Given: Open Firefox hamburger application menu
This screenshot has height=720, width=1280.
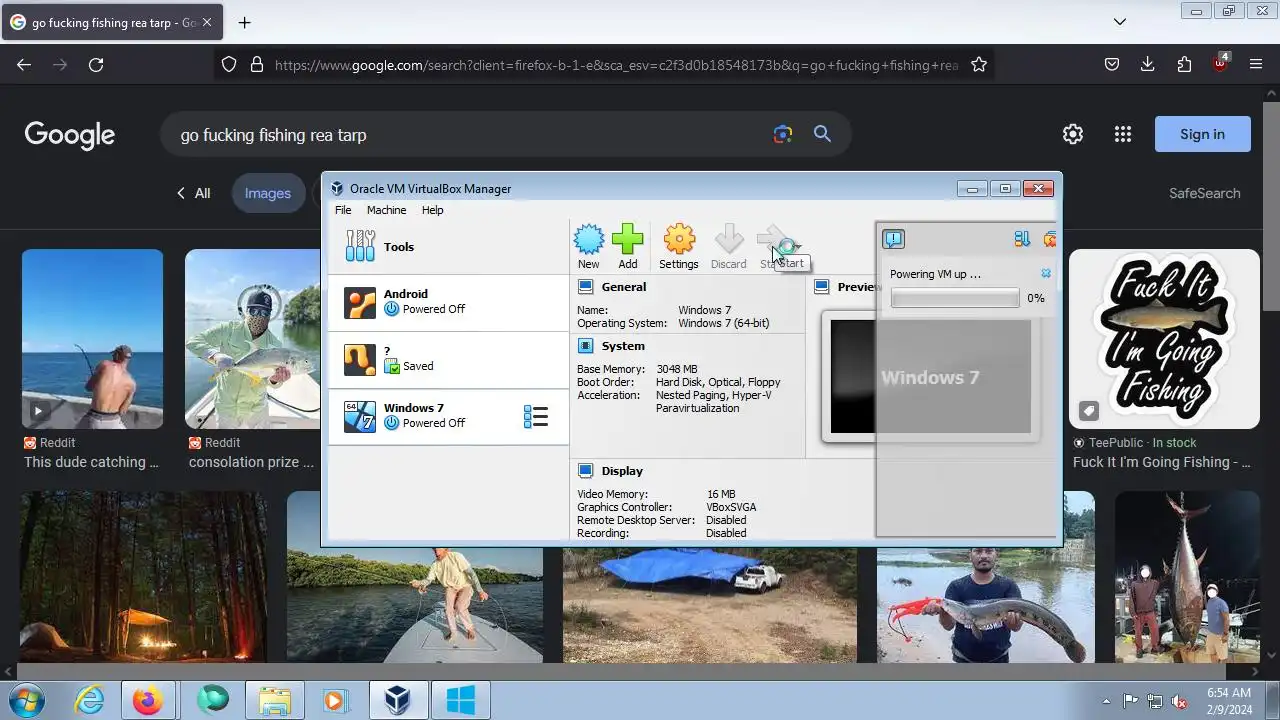Looking at the screenshot, I should coord(1256,64).
